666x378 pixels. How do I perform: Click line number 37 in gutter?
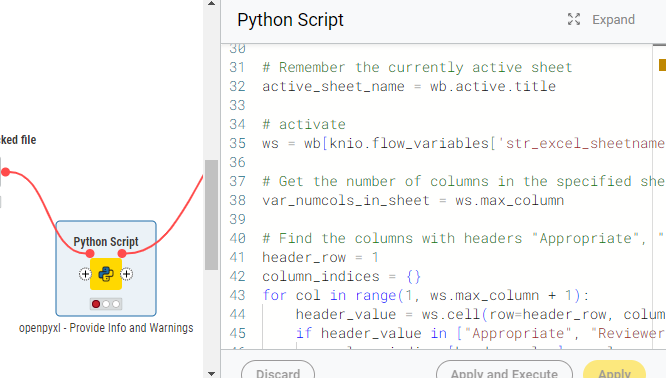(237, 181)
